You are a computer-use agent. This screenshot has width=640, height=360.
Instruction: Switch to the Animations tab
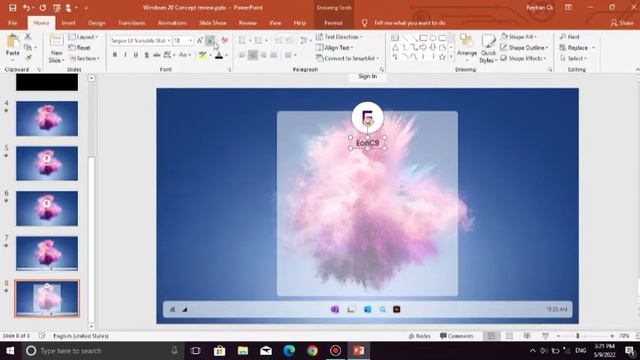tap(172, 23)
